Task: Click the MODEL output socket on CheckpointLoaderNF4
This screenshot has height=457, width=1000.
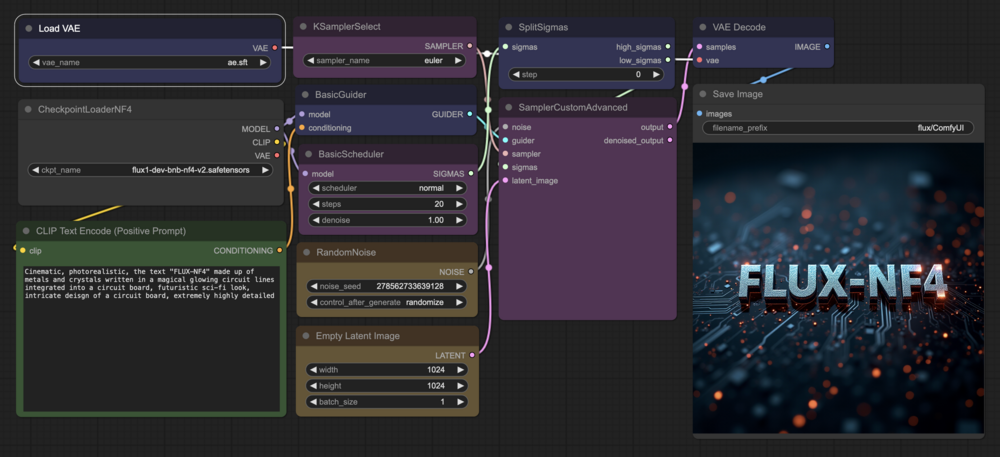Action: [276, 129]
